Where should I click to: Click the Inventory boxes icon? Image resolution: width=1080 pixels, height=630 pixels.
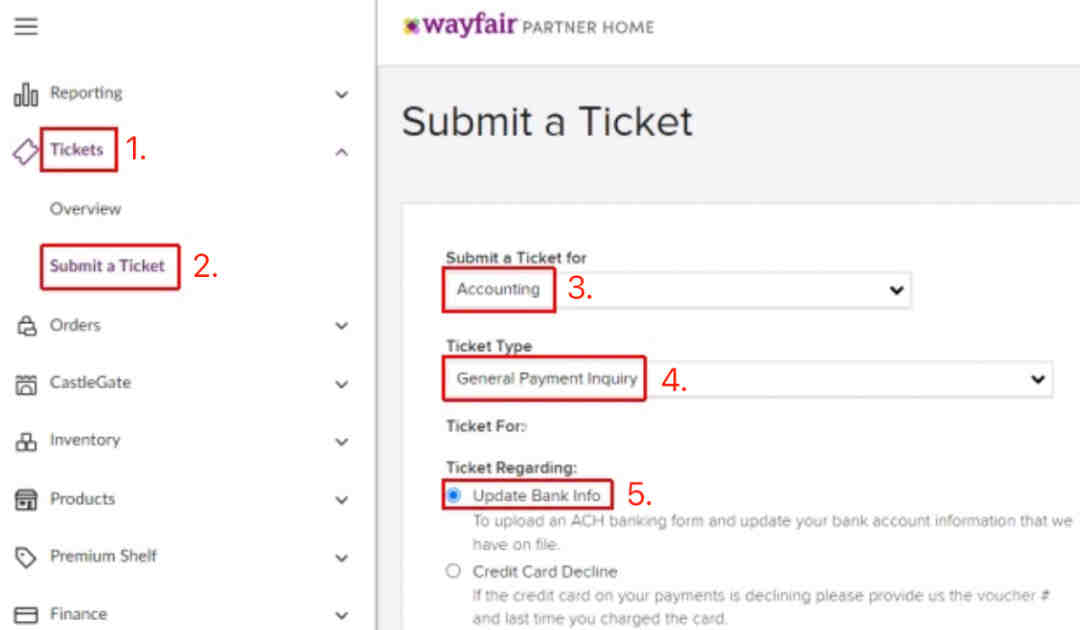pos(27,441)
